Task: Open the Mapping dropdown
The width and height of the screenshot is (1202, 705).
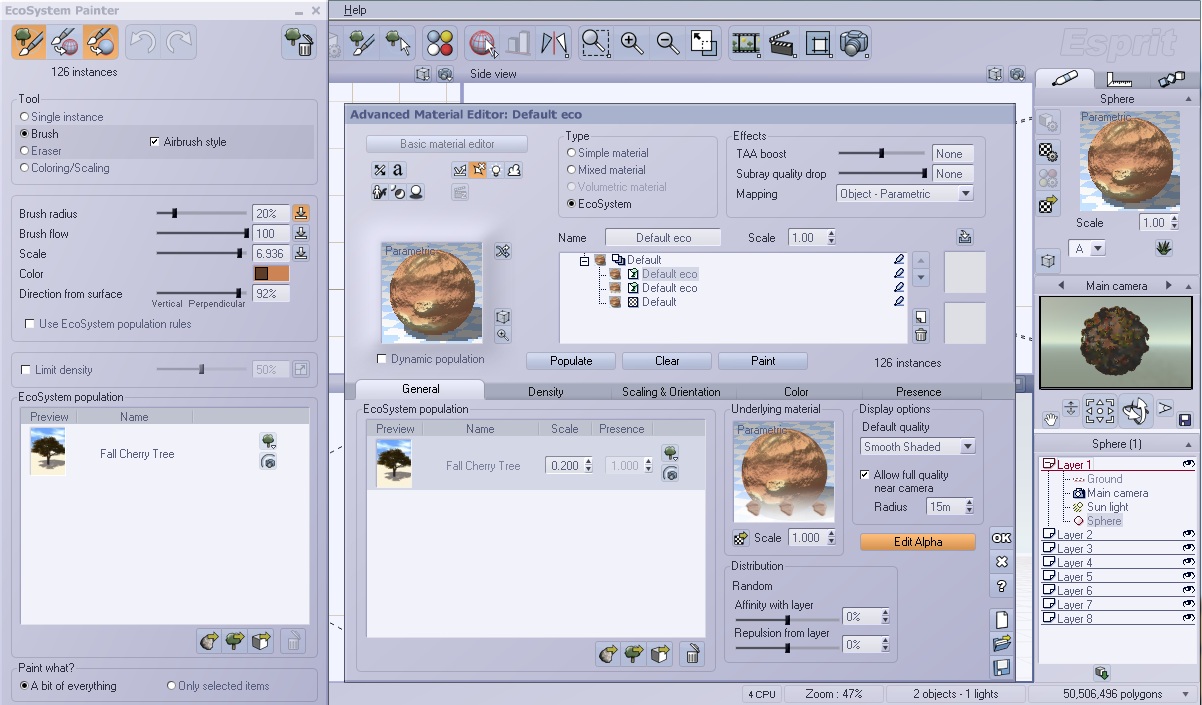Action: [x=965, y=194]
